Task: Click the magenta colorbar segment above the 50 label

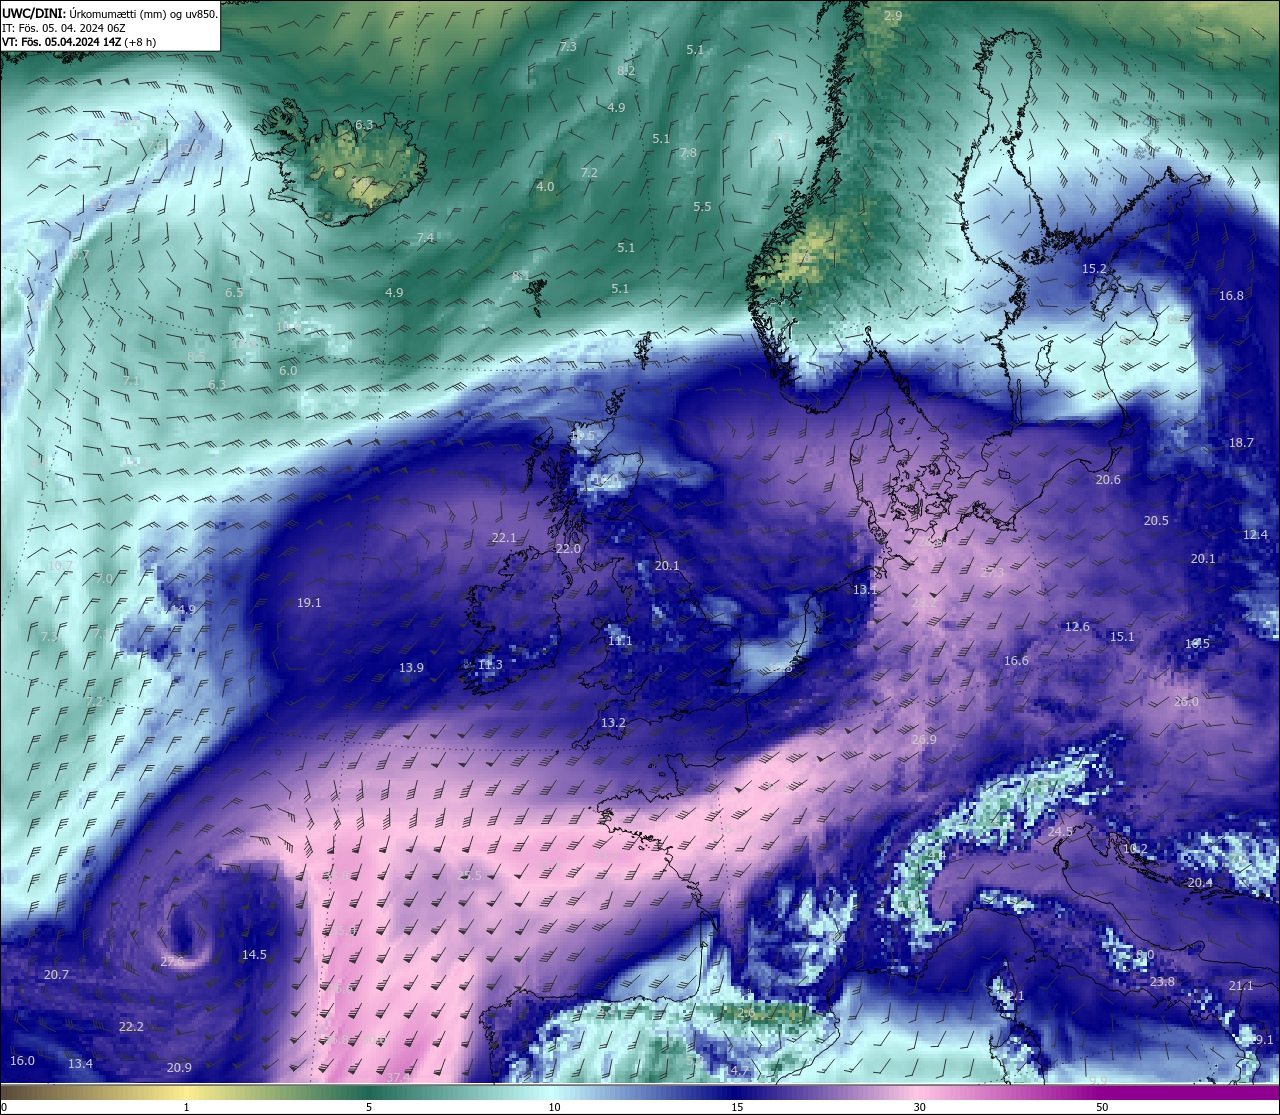Action: [x=1102, y=1092]
